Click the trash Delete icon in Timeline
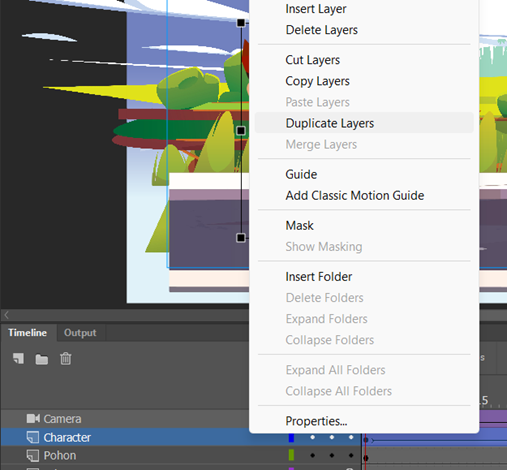 coord(66,359)
